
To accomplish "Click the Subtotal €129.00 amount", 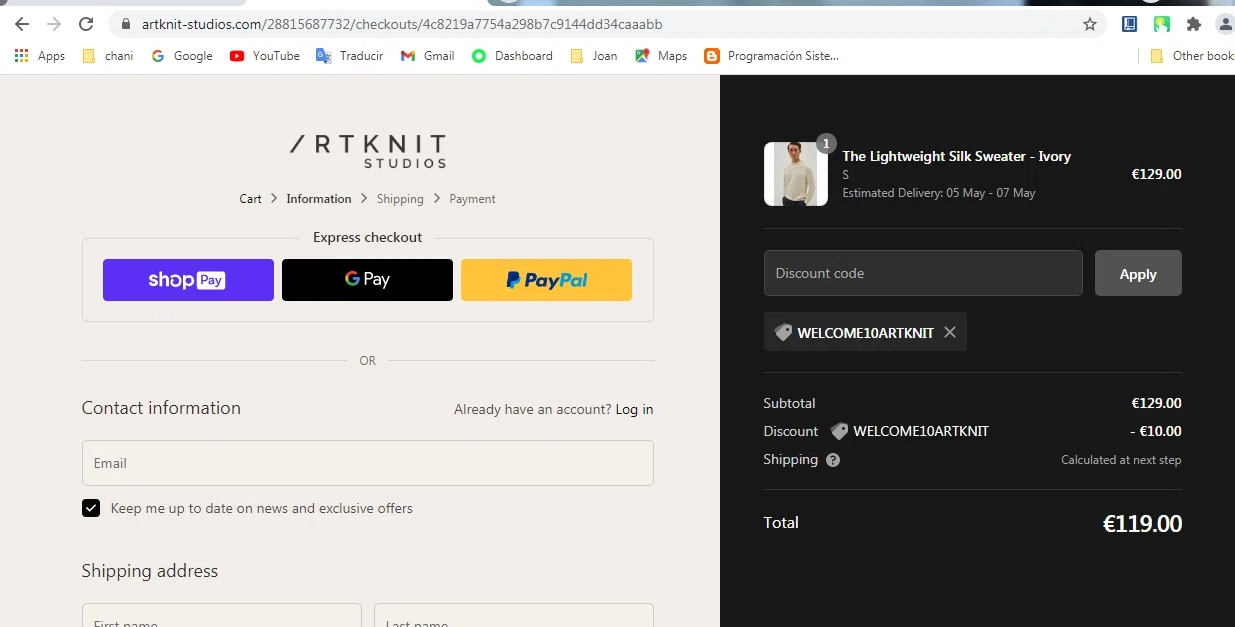I will 1156,404.
